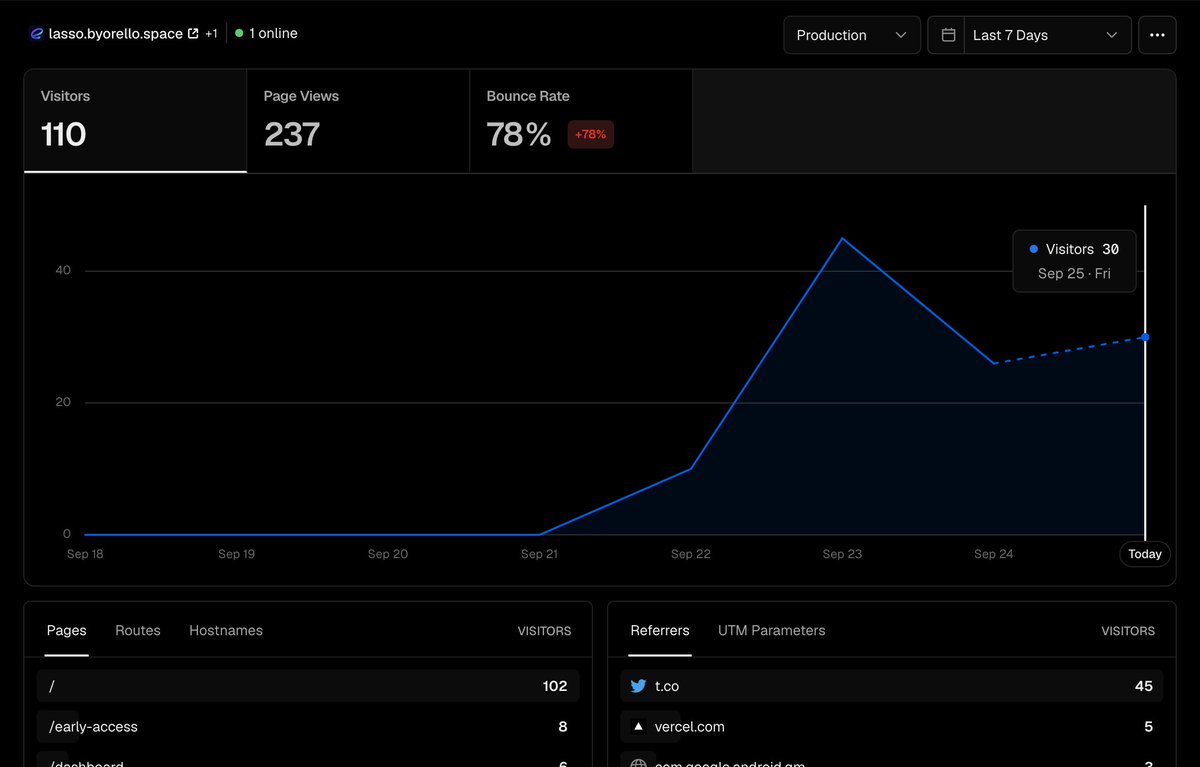
Task: Click the Today marker on the chart axis
Action: point(1145,554)
